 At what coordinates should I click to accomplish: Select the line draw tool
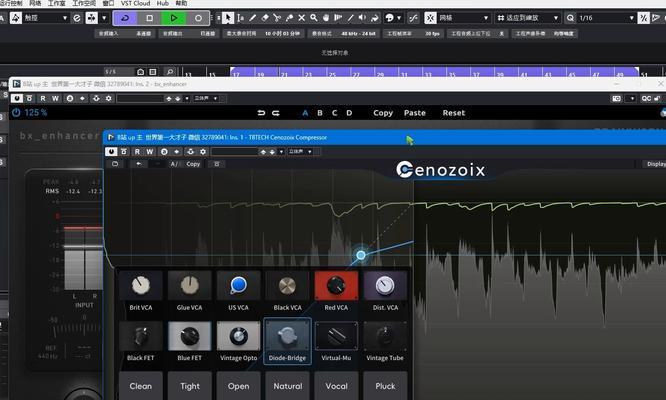click(x=350, y=18)
